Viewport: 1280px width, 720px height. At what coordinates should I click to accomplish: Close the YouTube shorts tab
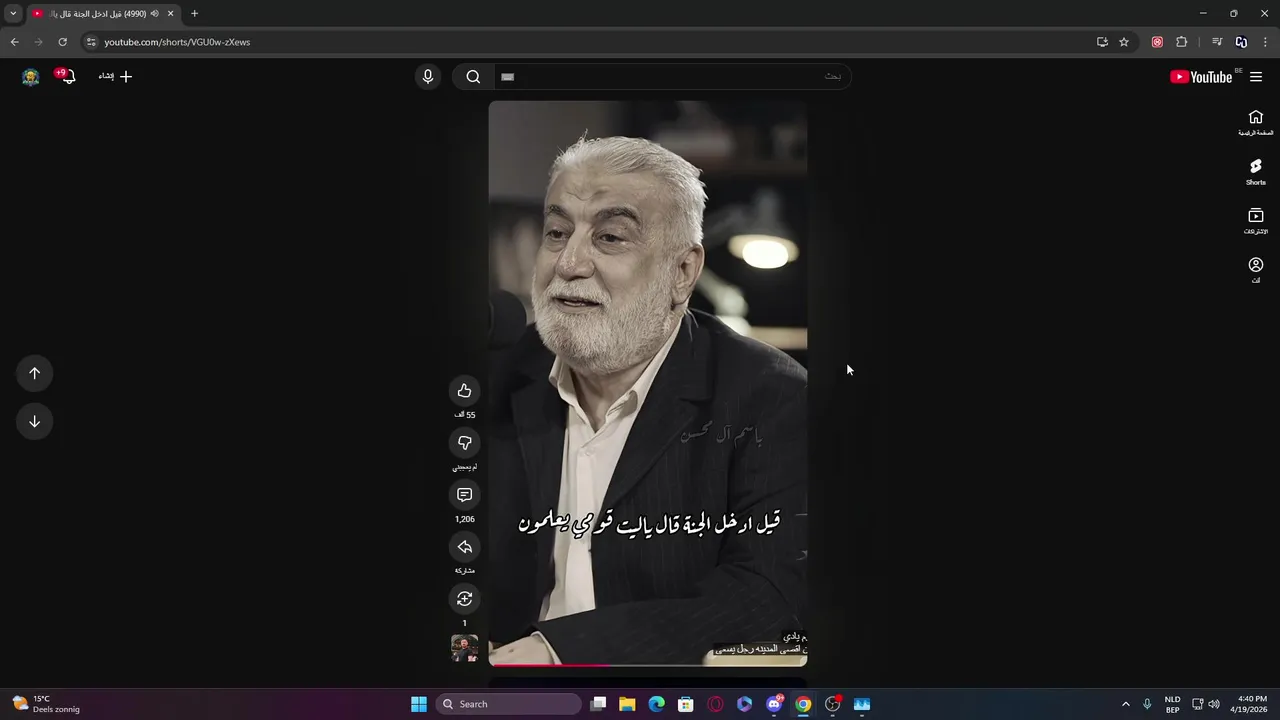coord(170,14)
